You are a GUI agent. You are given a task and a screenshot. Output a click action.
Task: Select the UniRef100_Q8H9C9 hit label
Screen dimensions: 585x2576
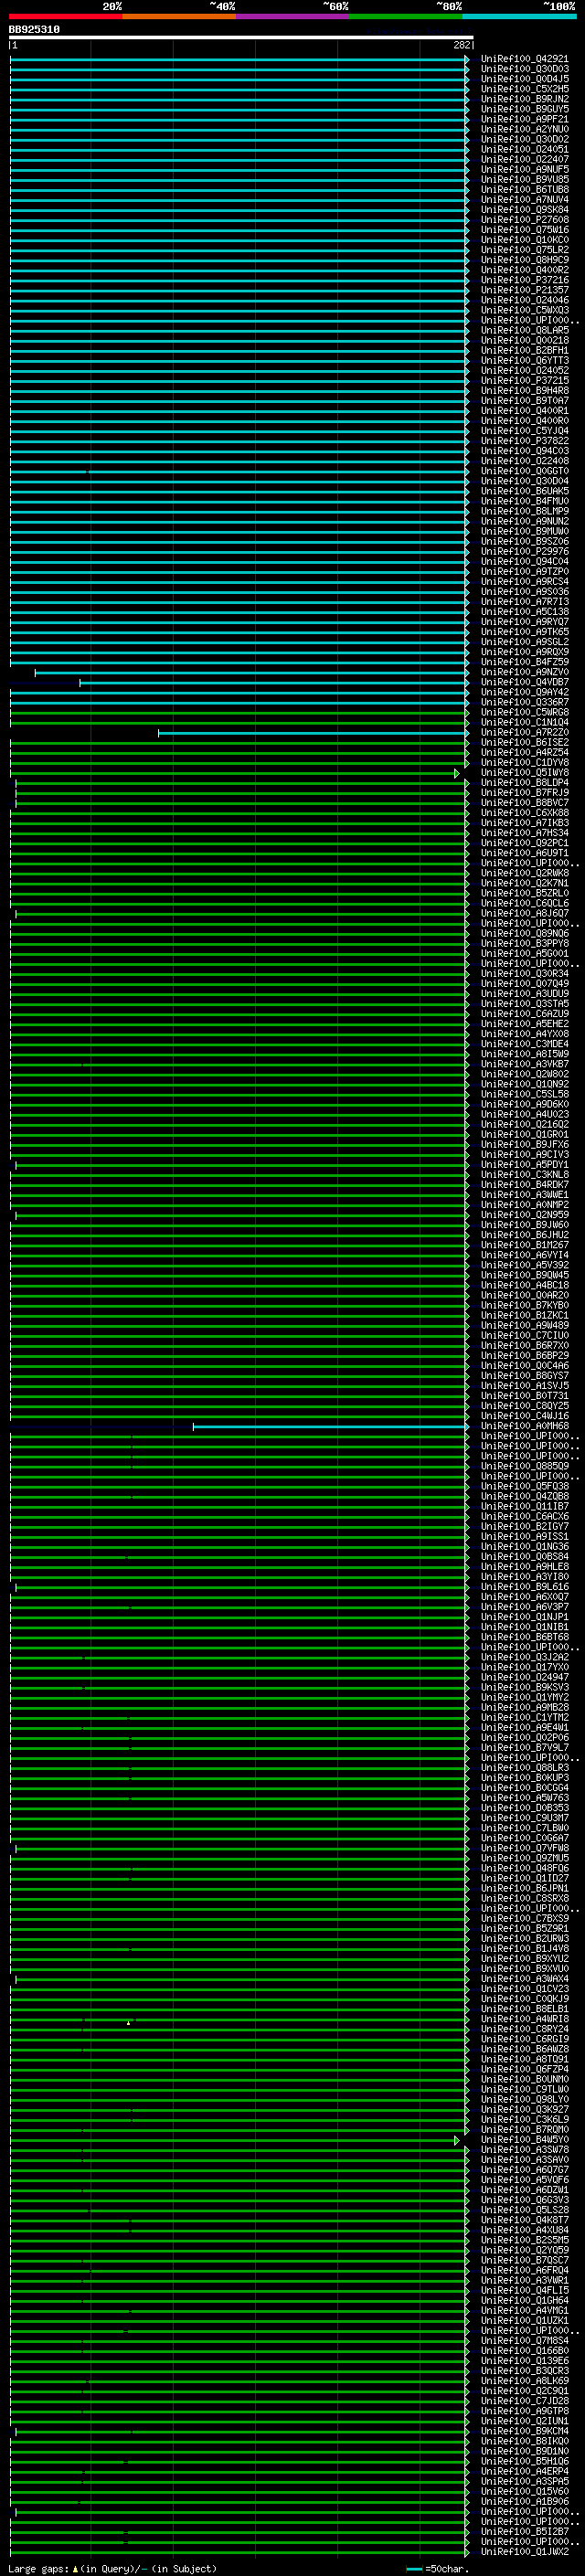click(x=525, y=260)
